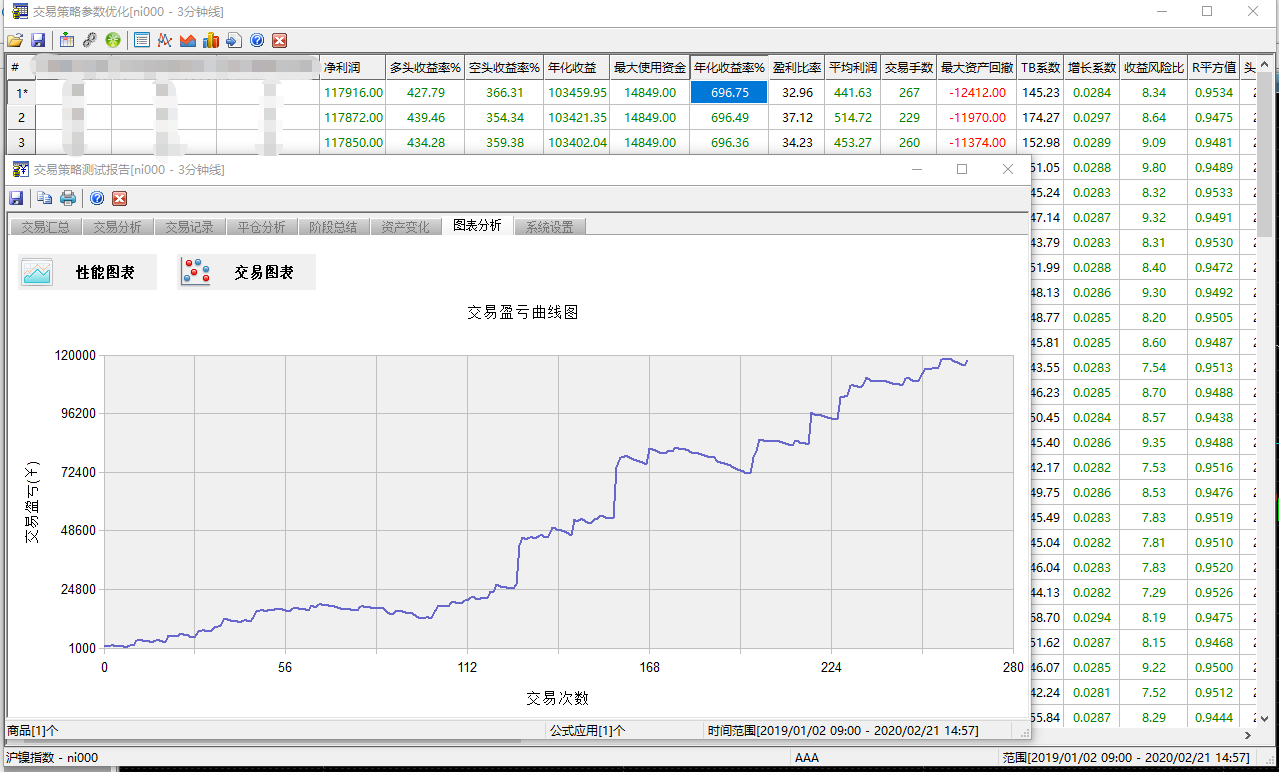Print the report using the printer icon
Image resolution: width=1279 pixels, height=772 pixels.
tap(68, 198)
